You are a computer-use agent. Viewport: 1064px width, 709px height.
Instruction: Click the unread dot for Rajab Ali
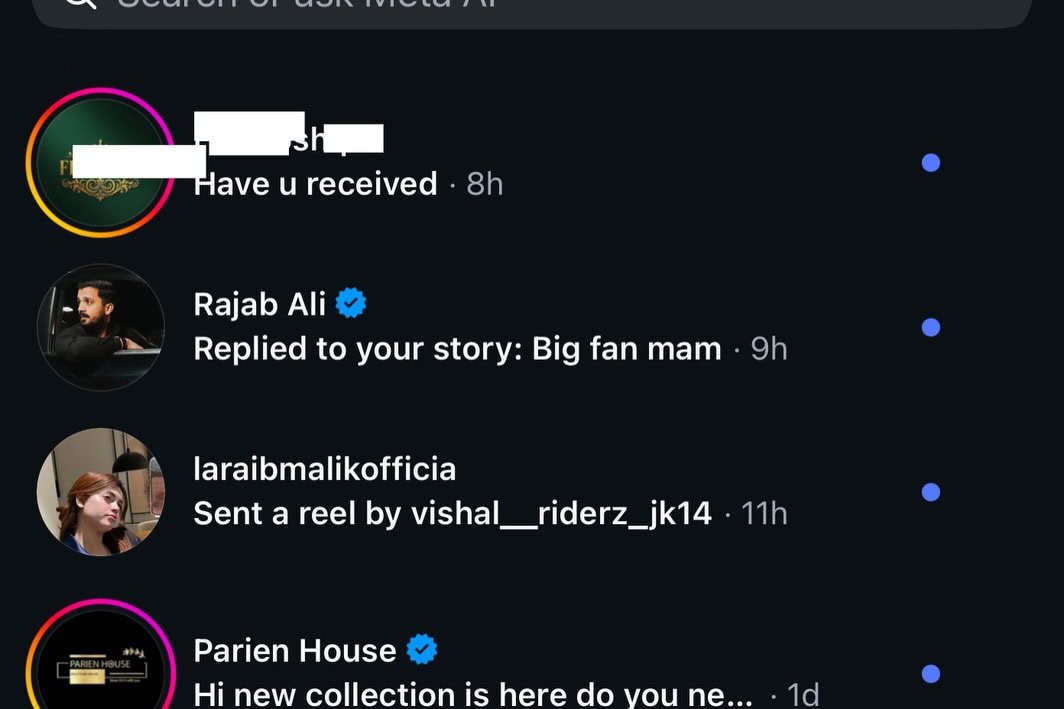click(x=930, y=327)
